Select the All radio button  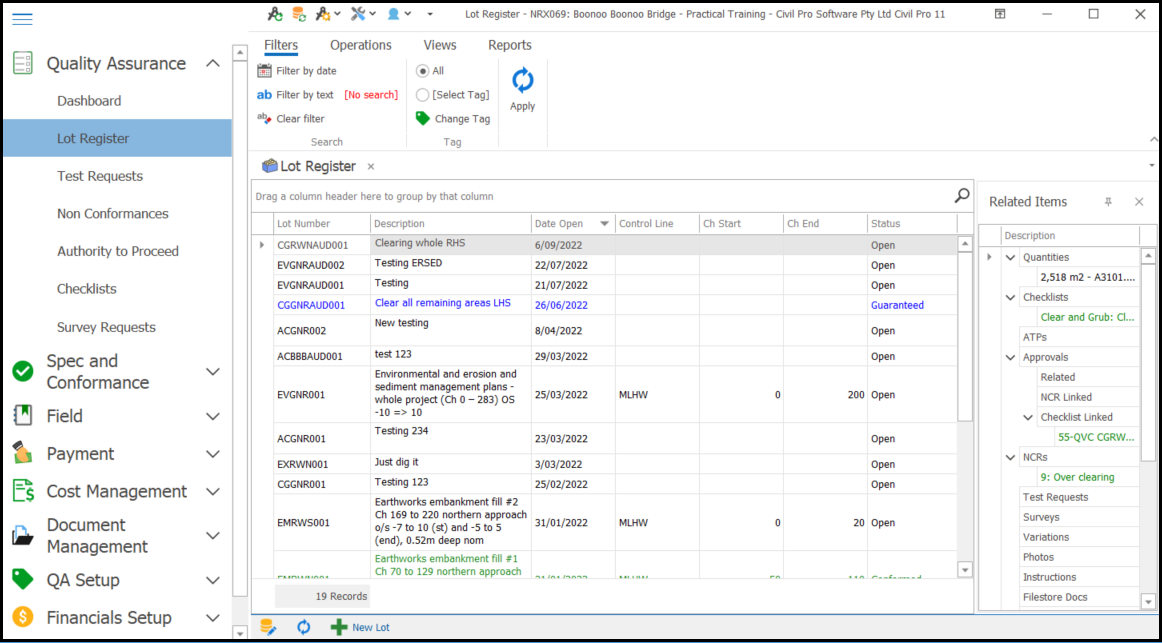(x=423, y=71)
